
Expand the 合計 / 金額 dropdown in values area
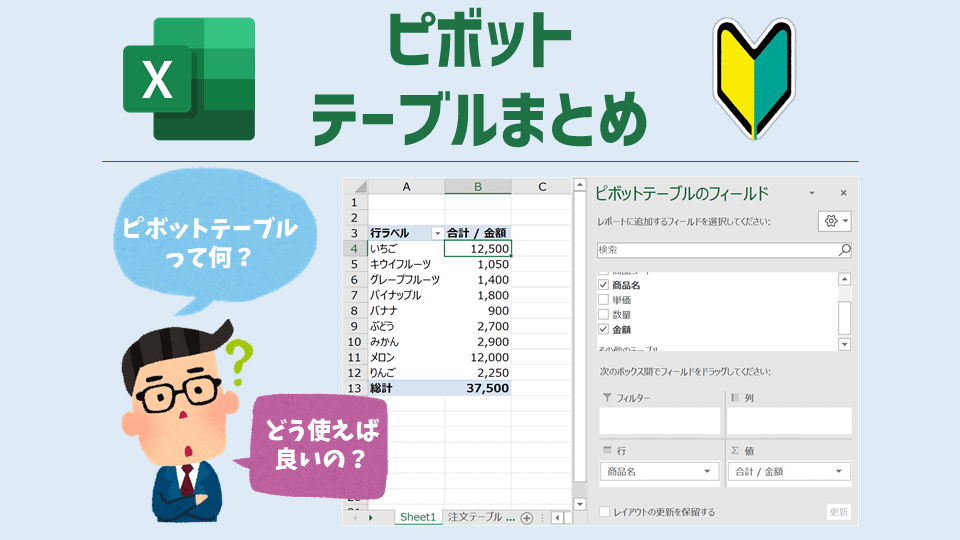838,471
